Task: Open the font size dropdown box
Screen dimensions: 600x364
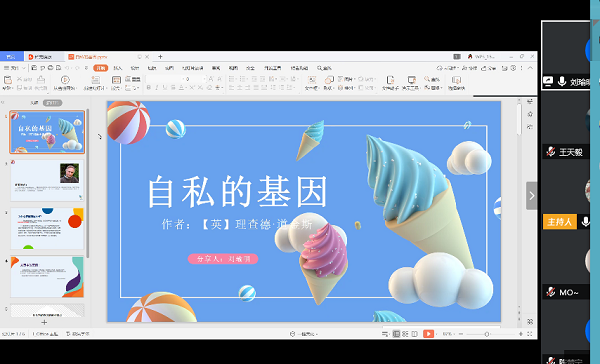Action: [x=194, y=79]
